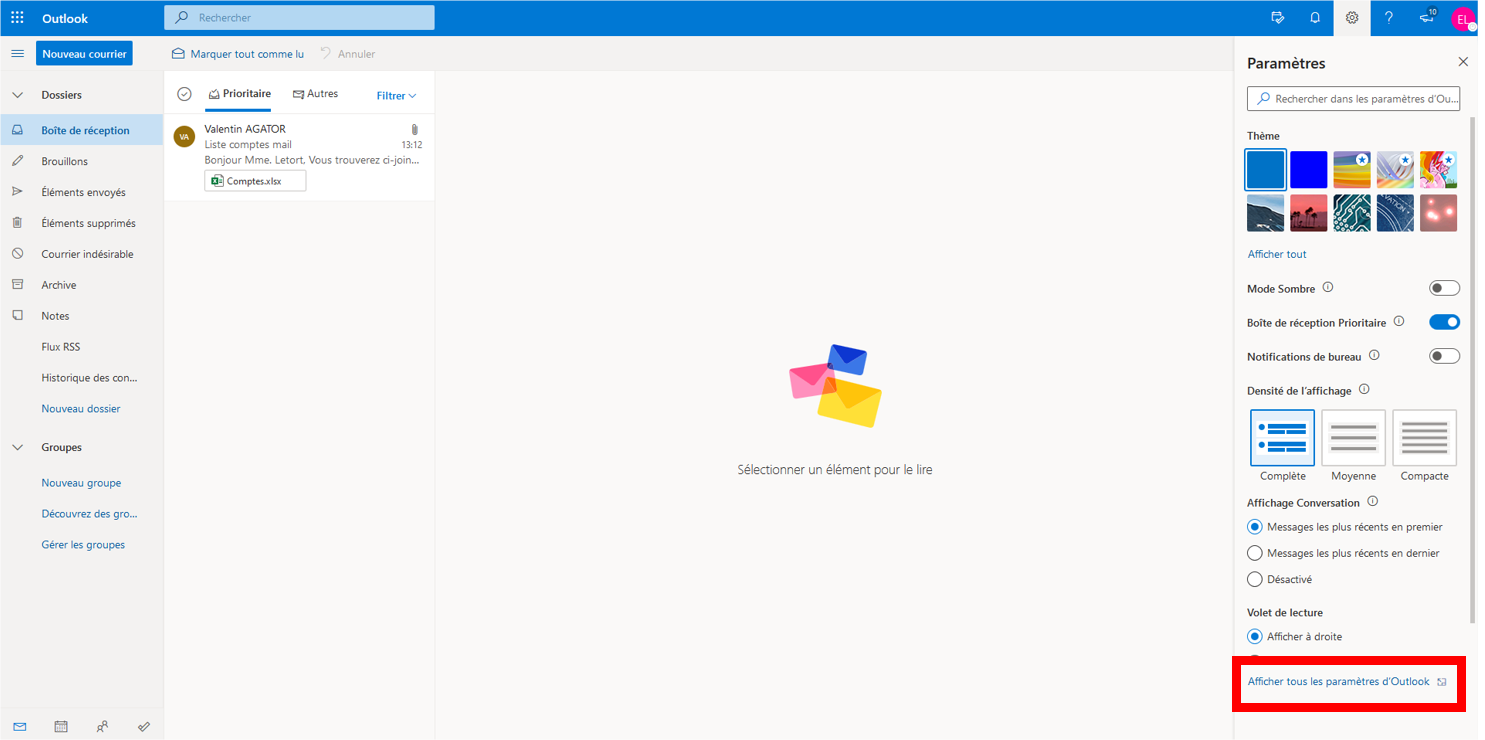Open the app launcher waffle icon
Screen dimensions: 1485x740
pos(17,18)
